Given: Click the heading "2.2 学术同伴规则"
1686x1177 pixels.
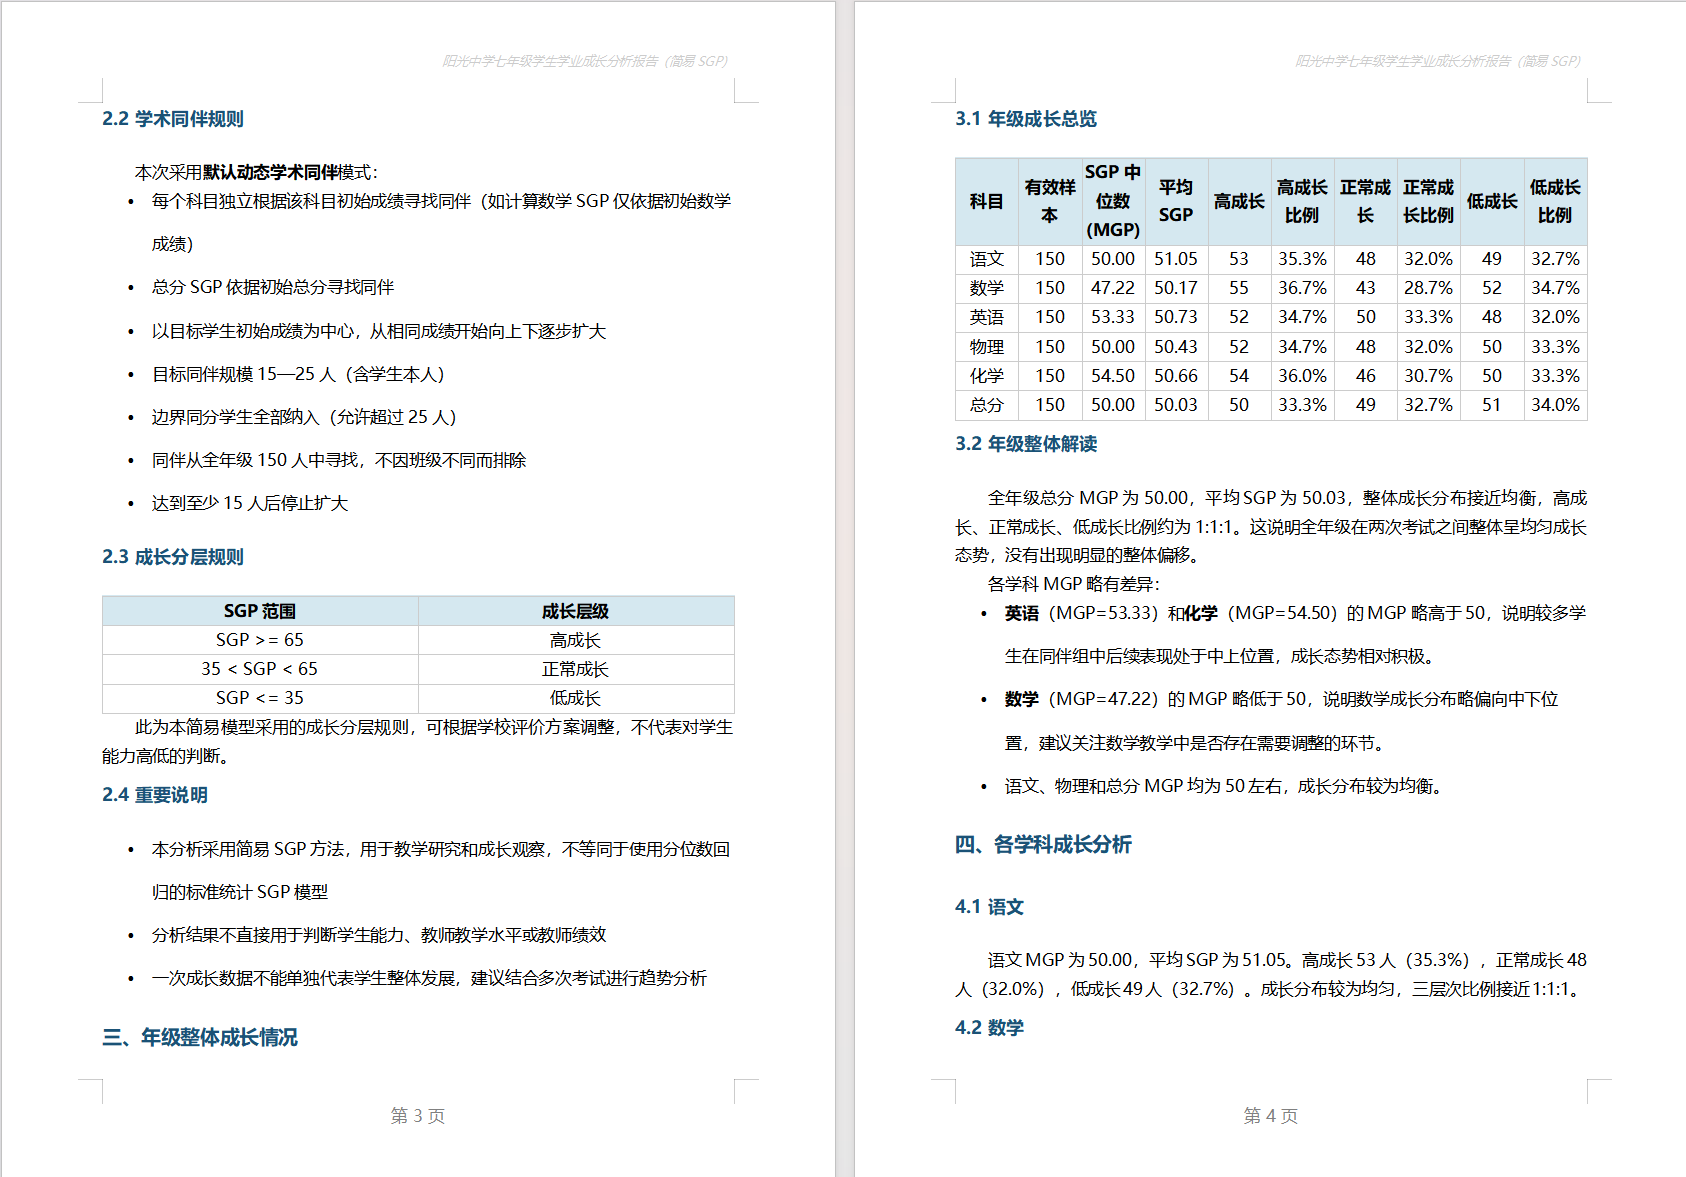Looking at the screenshot, I should pyautogui.click(x=173, y=119).
